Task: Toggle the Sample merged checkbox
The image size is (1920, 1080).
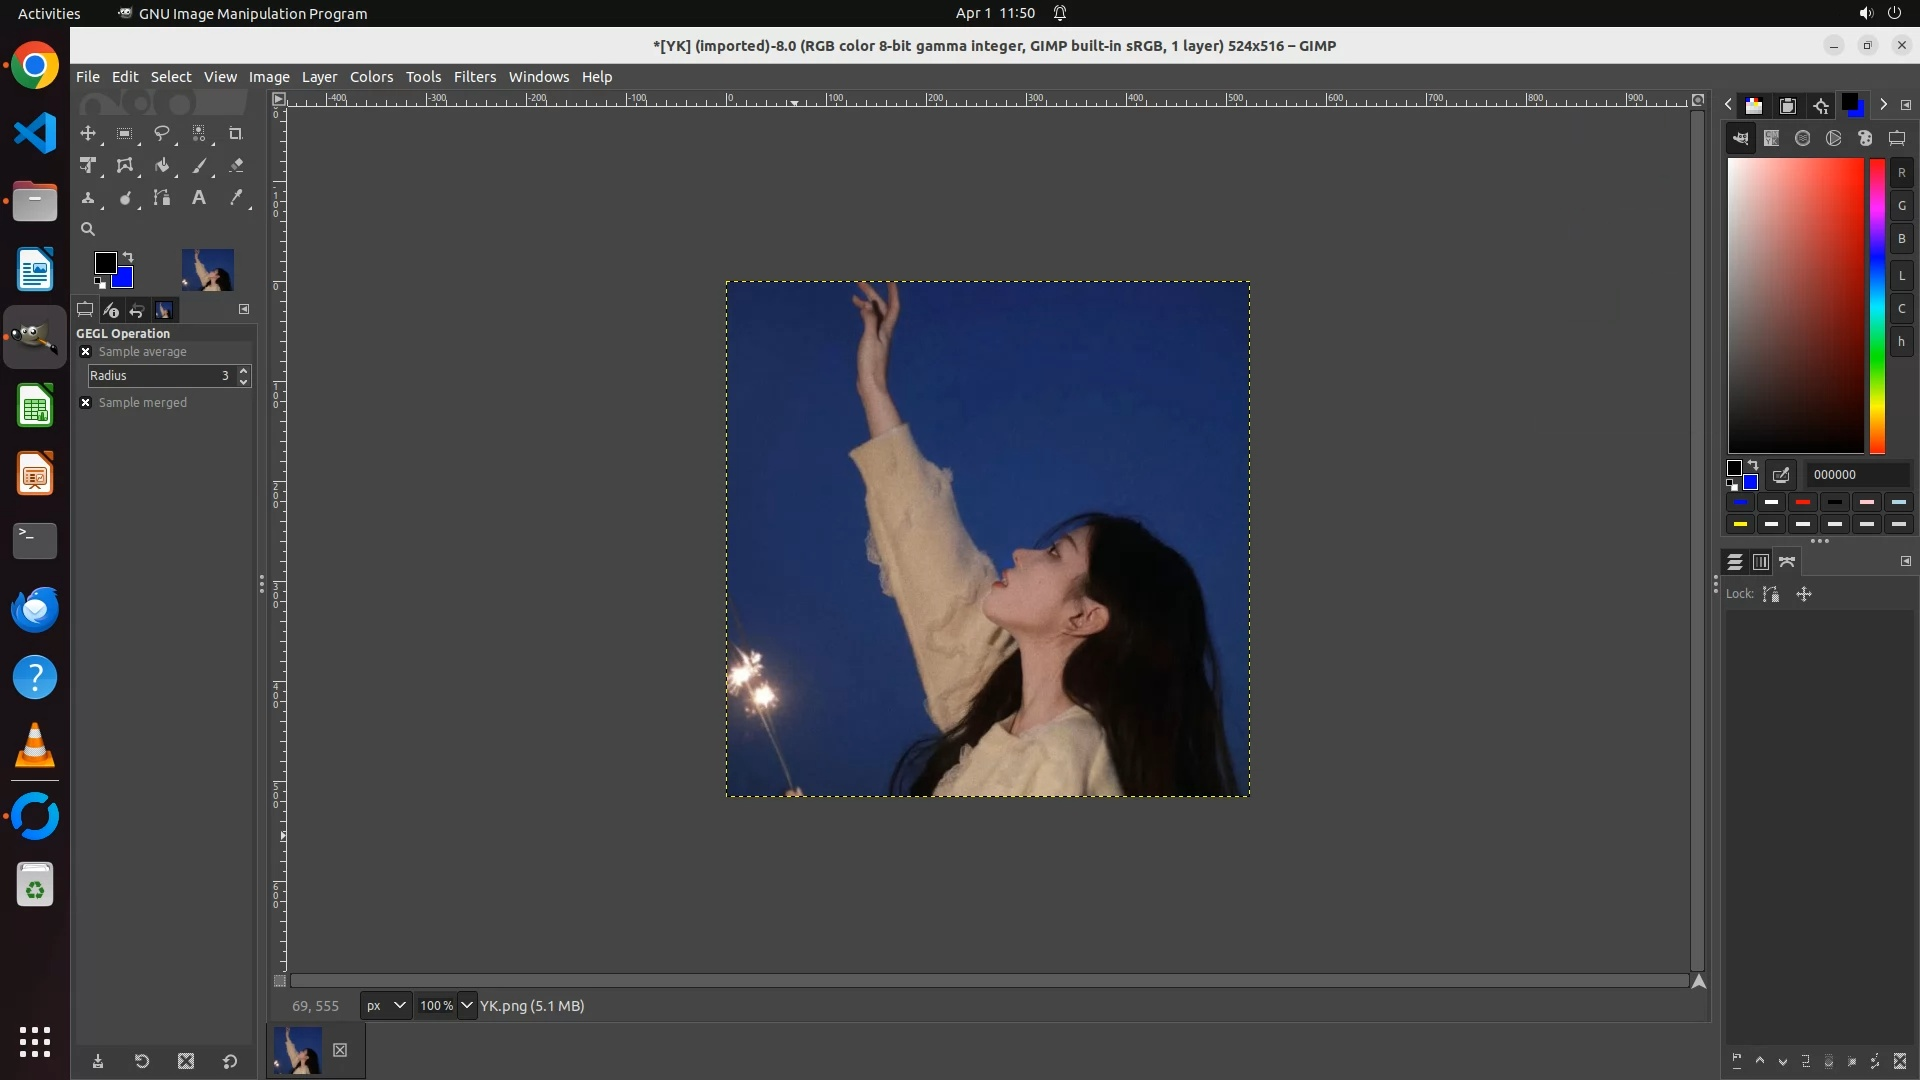Action: point(86,403)
